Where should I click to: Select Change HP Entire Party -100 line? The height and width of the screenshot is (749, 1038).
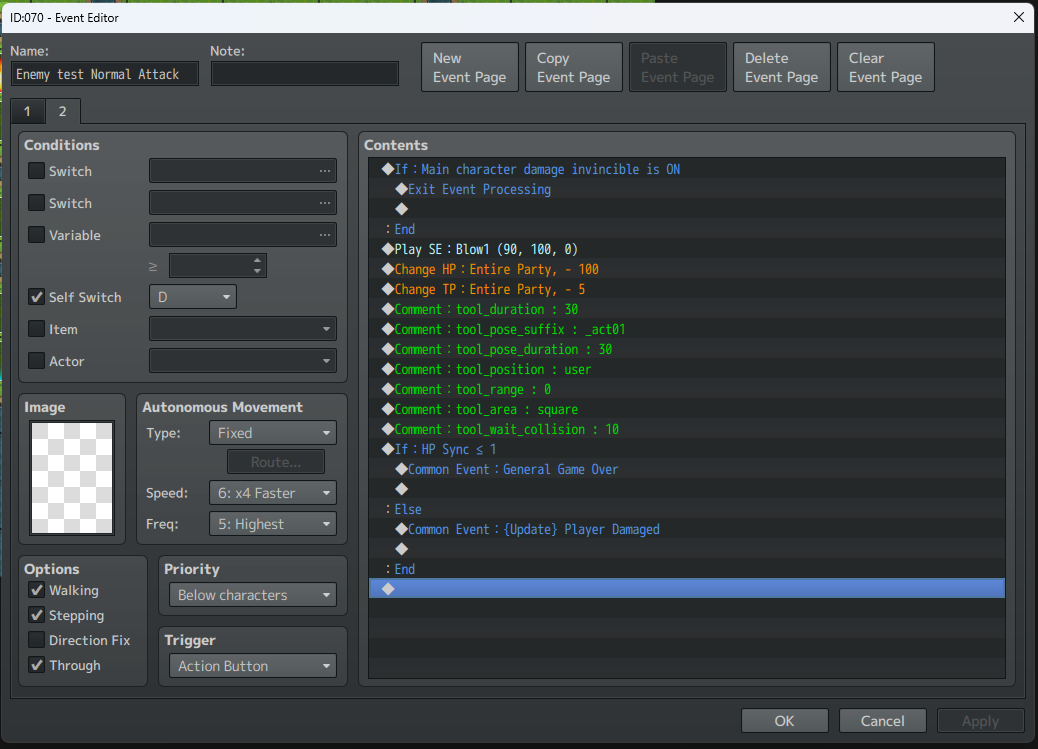pyautogui.click(x=686, y=269)
